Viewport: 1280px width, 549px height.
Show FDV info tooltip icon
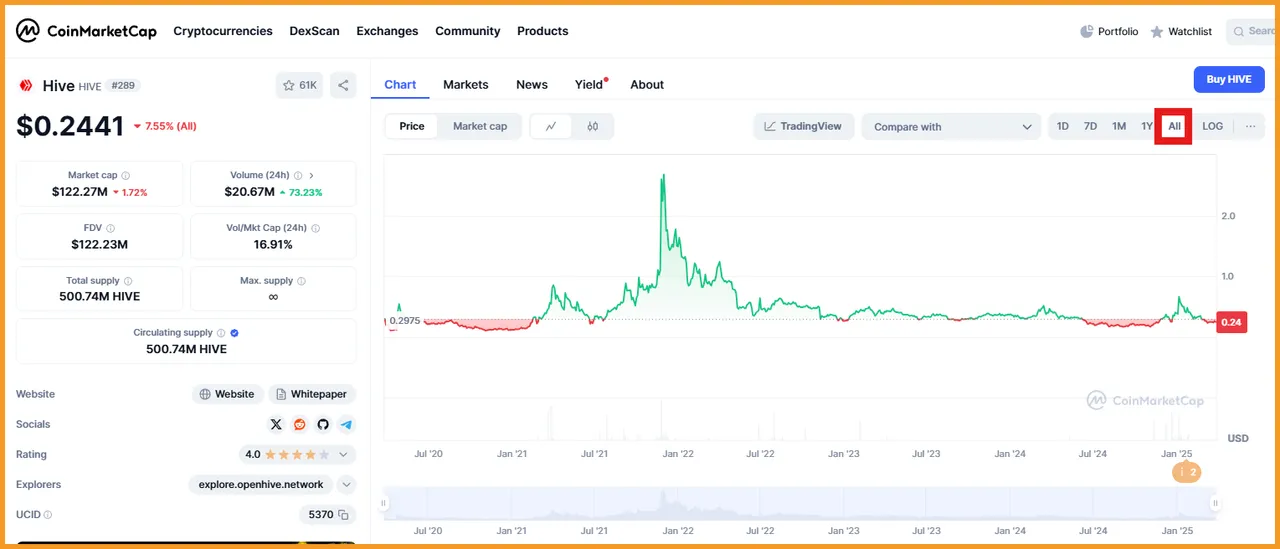(x=110, y=228)
